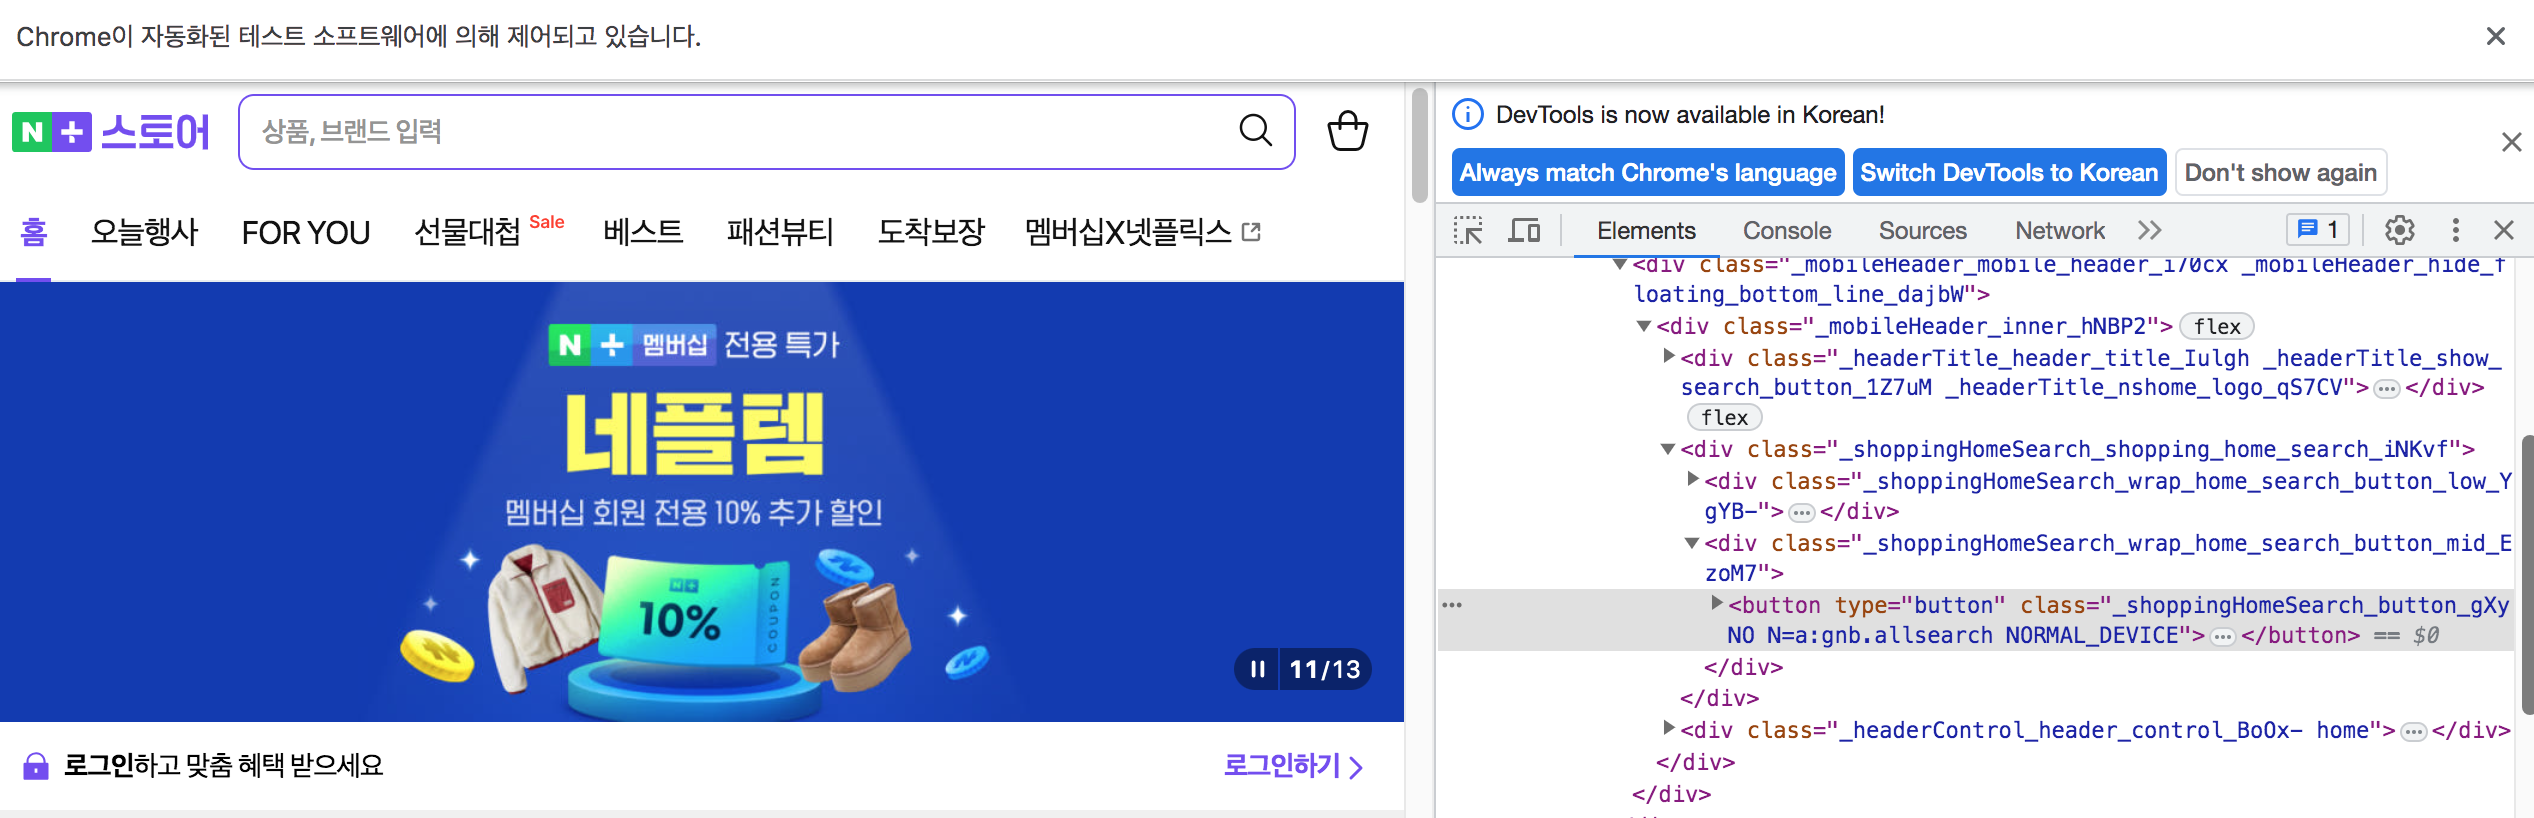The width and height of the screenshot is (2534, 818).
Task: Activate the inspect element picker icon
Action: pyautogui.click(x=1468, y=230)
